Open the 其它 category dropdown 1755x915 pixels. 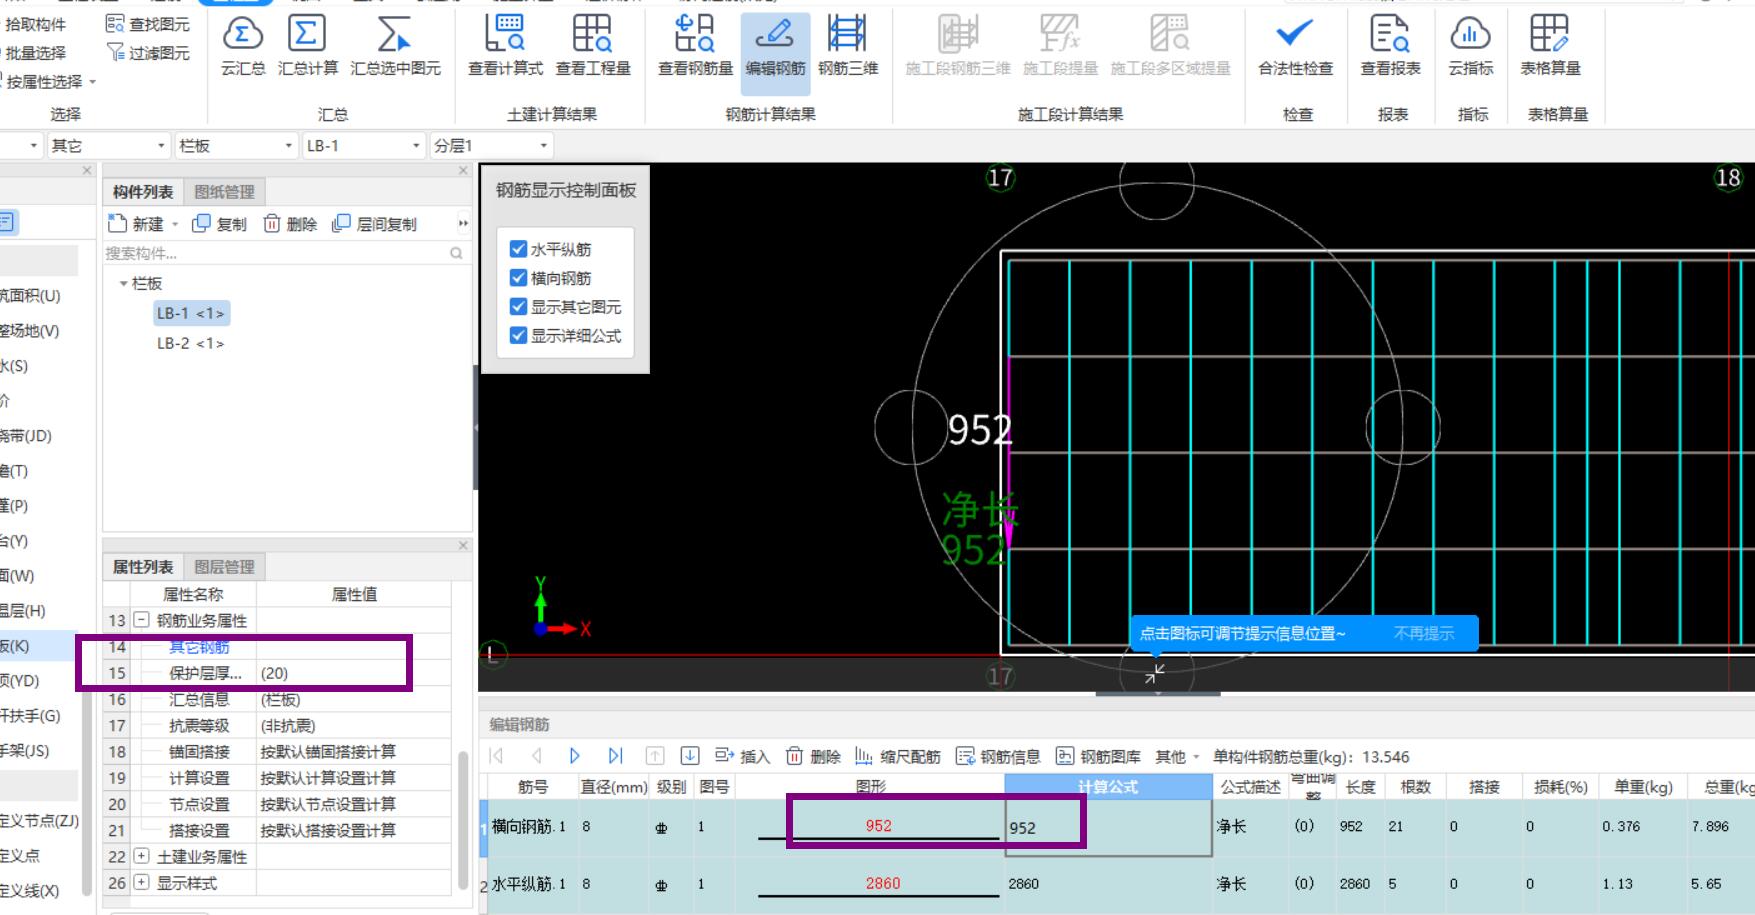108,146
